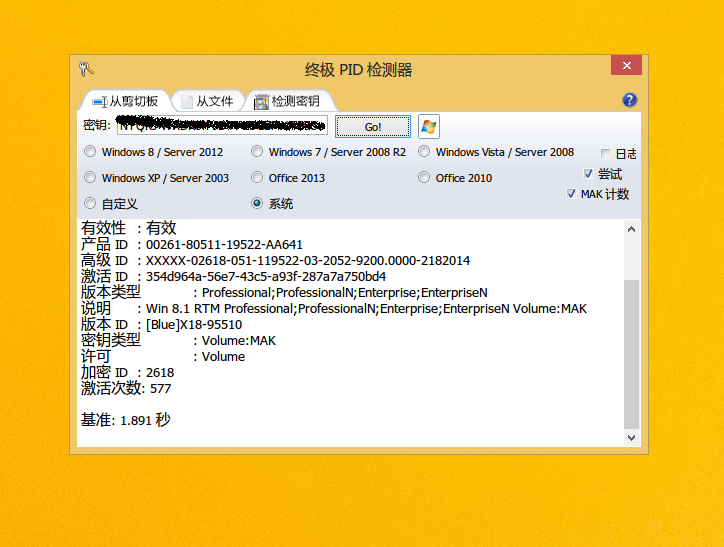This screenshot has height=547, width=724.
Task: Click the Go! button
Action: click(x=373, y=126)
